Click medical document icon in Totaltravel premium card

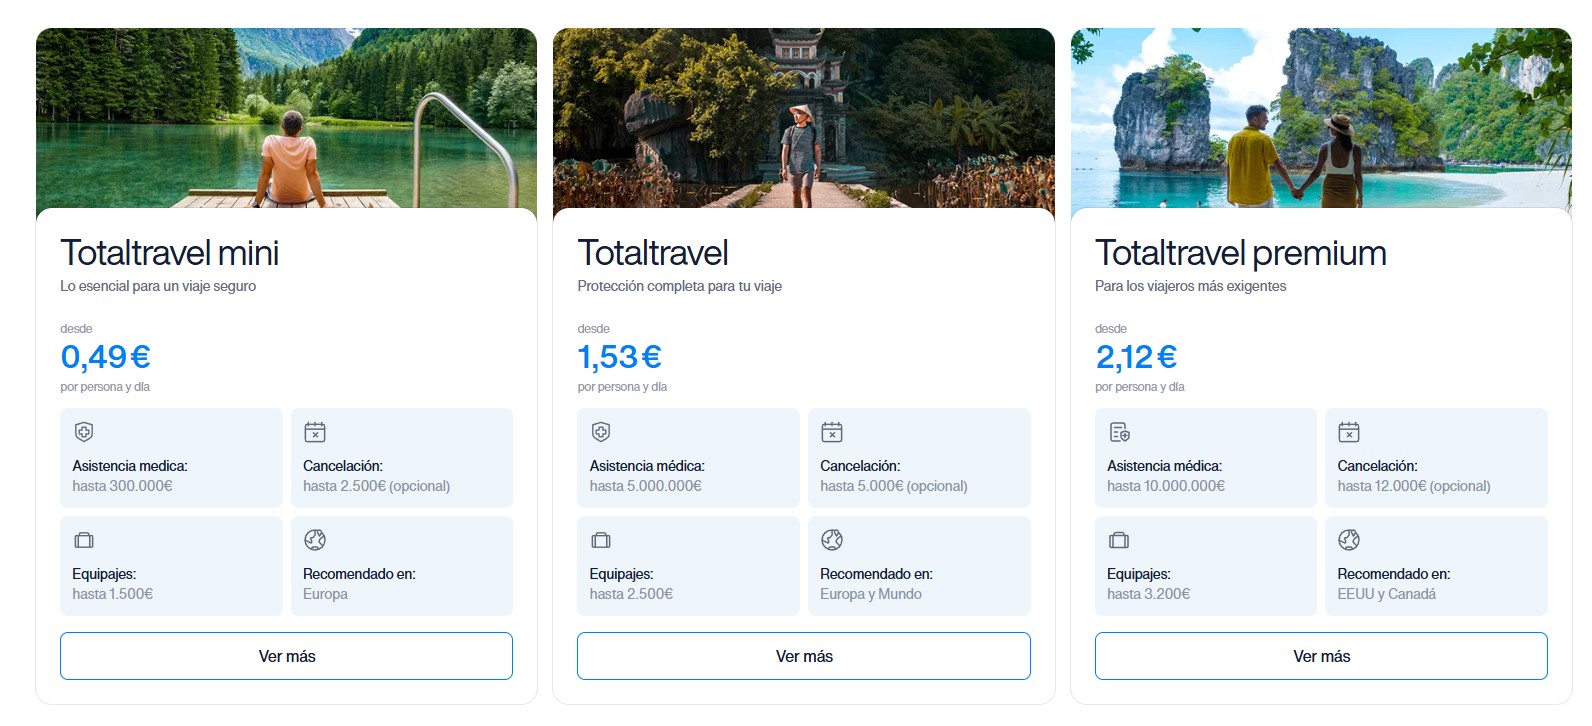click(1119, 432)
